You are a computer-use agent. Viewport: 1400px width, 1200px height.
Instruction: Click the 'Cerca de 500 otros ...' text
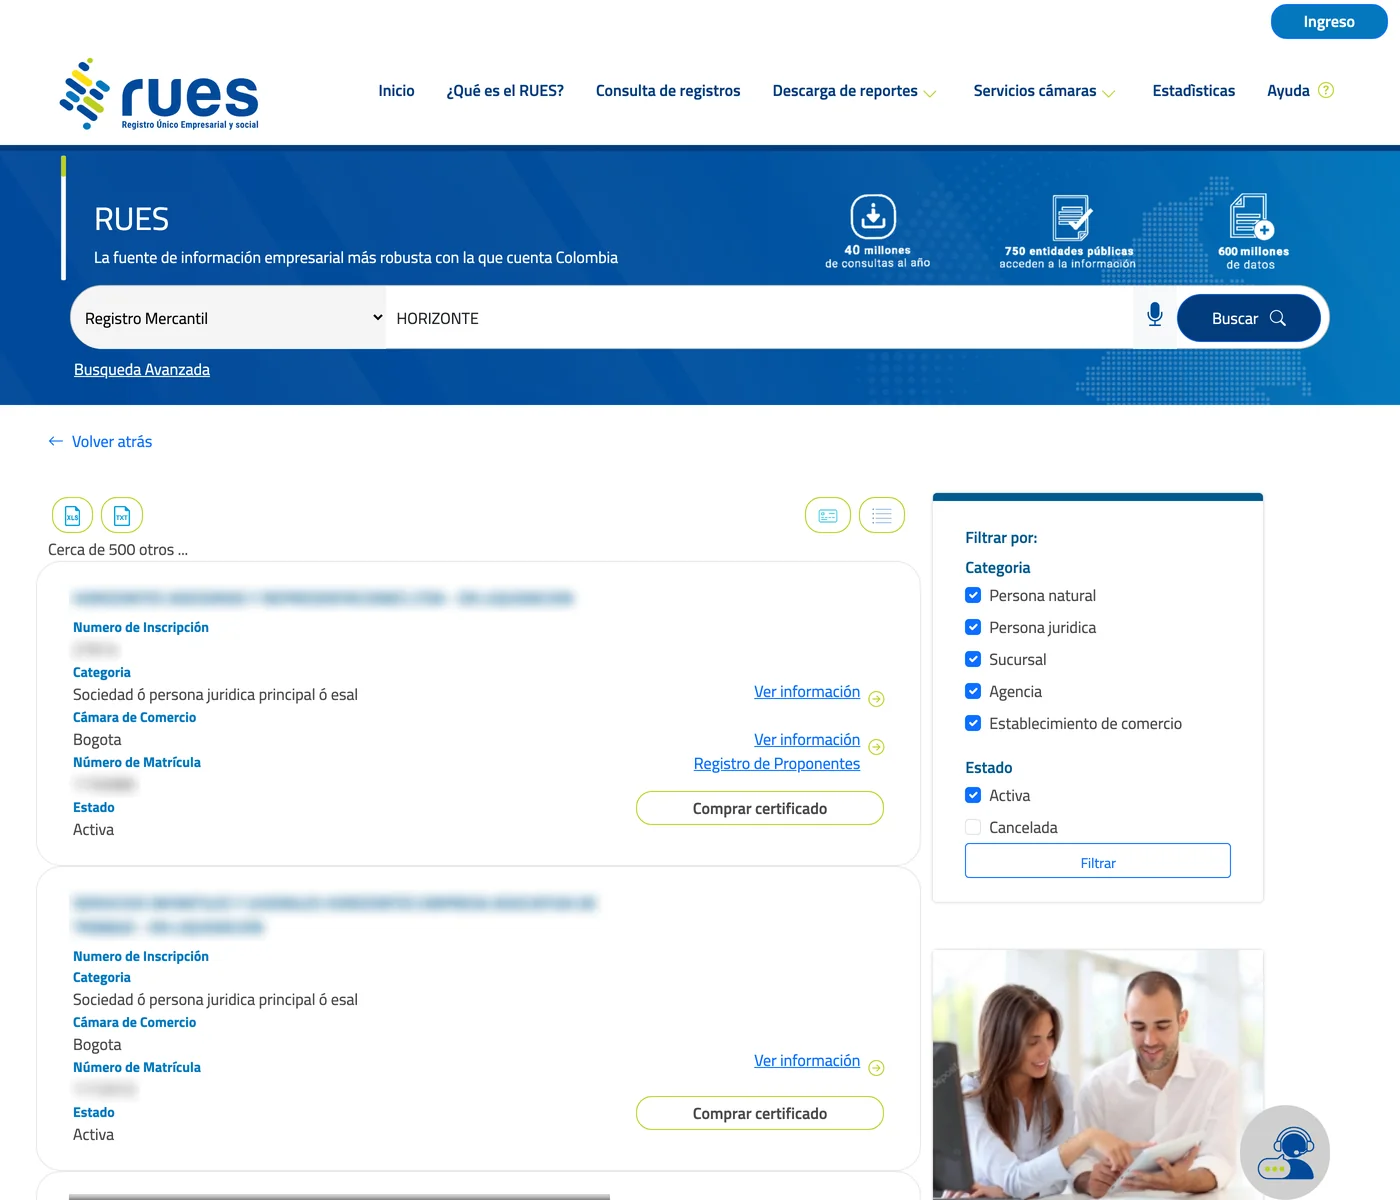(118, 549)
